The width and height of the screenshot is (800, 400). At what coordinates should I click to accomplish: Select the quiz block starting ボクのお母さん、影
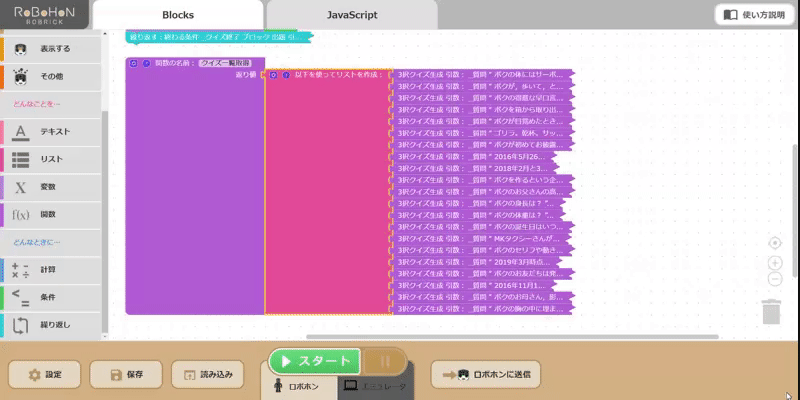483,297
